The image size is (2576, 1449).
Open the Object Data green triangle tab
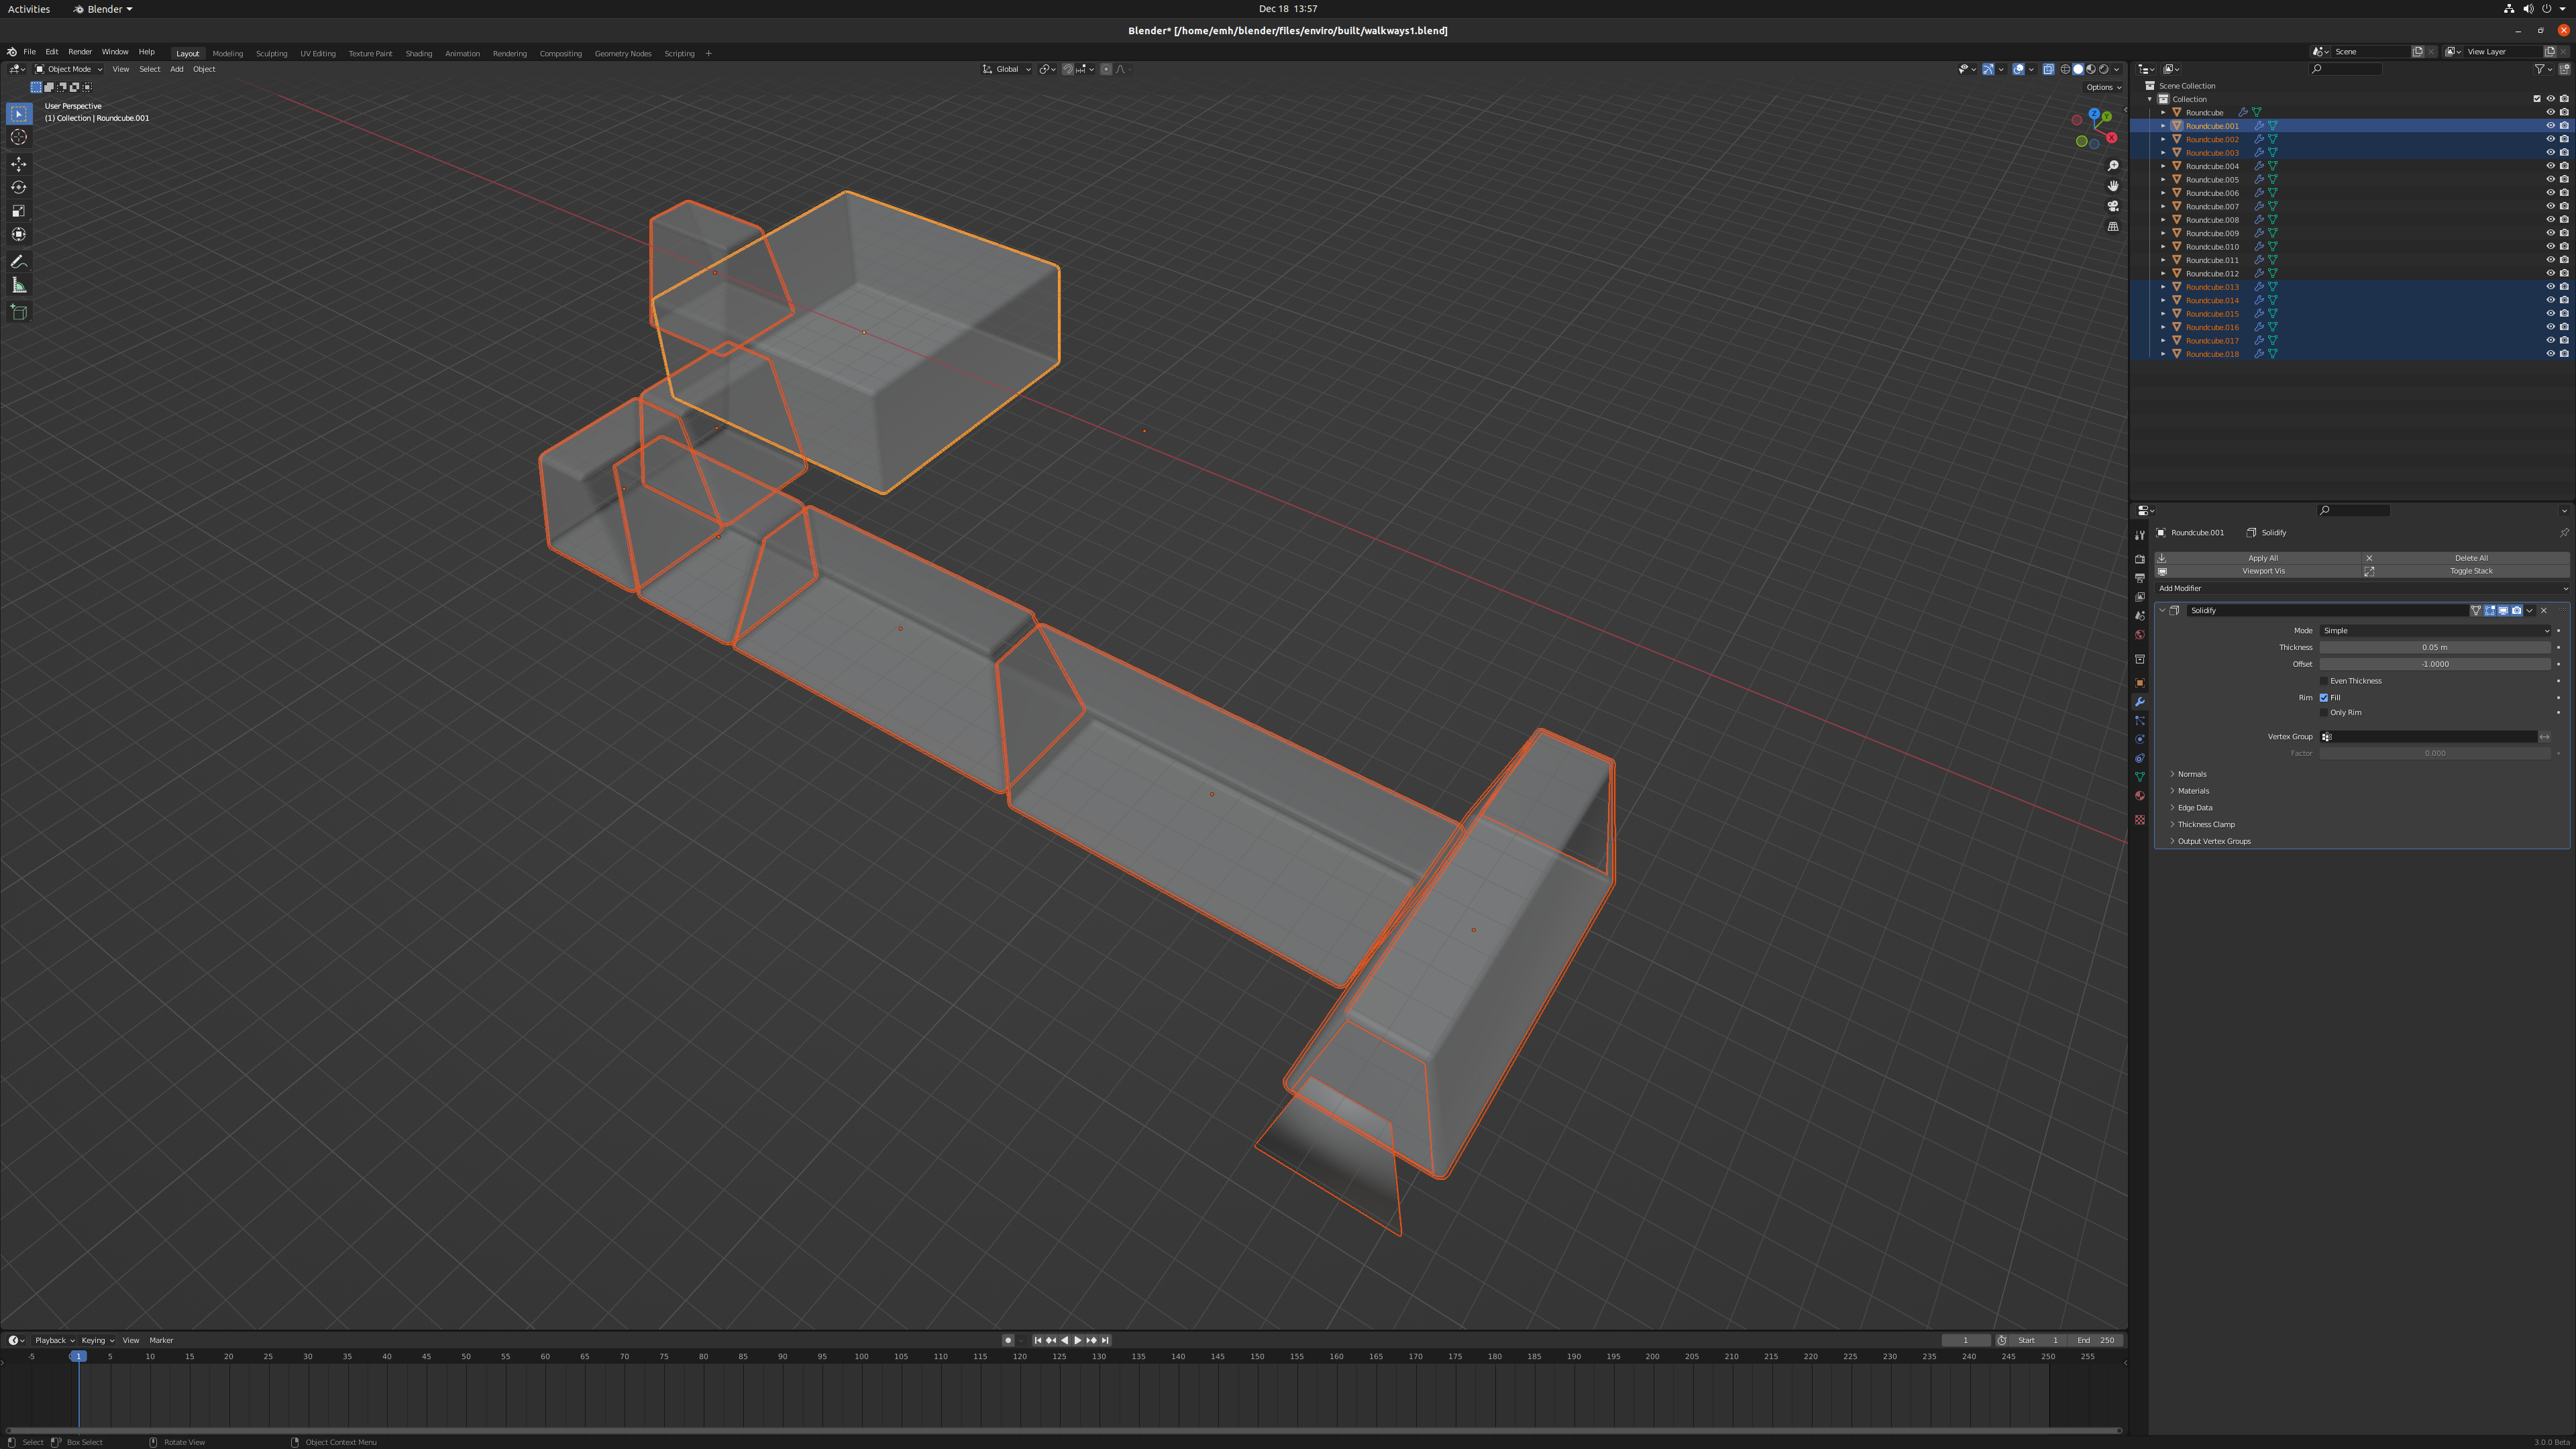(x=2140, y=777)
